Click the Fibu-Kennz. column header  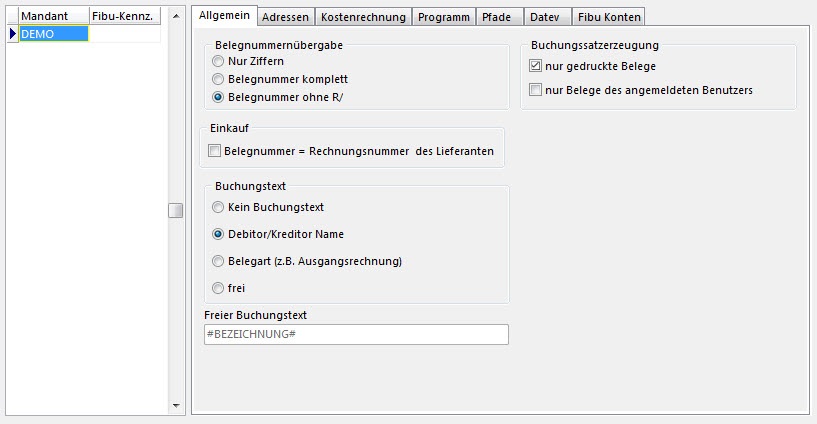(121, 16)
